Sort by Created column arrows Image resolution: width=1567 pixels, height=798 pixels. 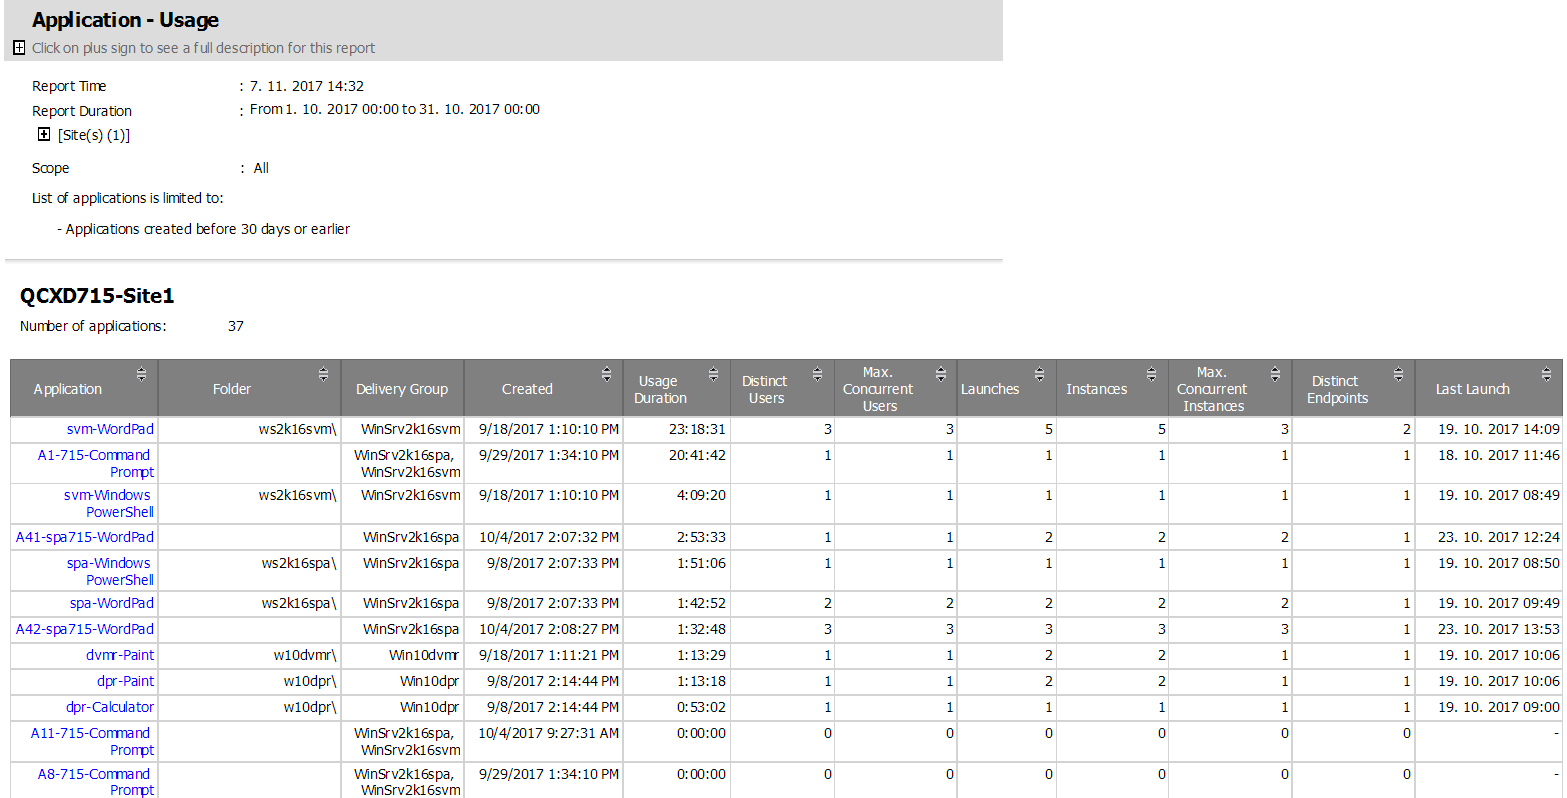coord(606,374)
